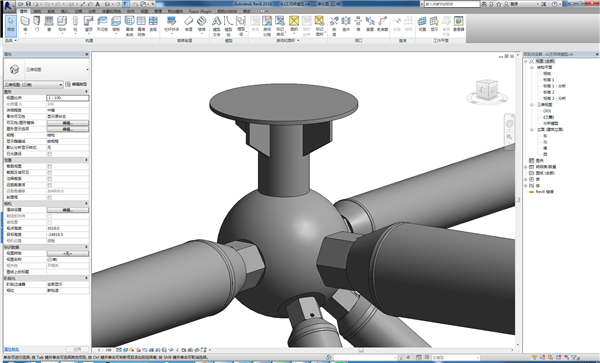Click the Model Text tool icon
Screen dimensions: 600x363
click(x=217, y=25)
